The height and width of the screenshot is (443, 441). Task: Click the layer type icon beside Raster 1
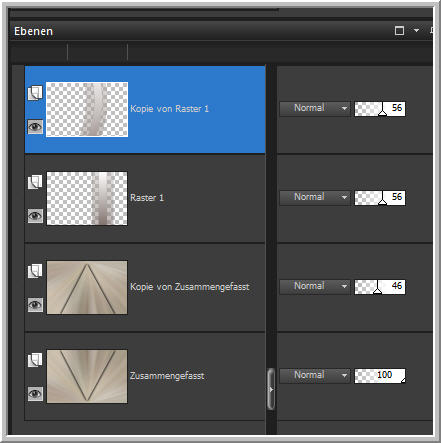pyautogui.click(x=35, y=182)
